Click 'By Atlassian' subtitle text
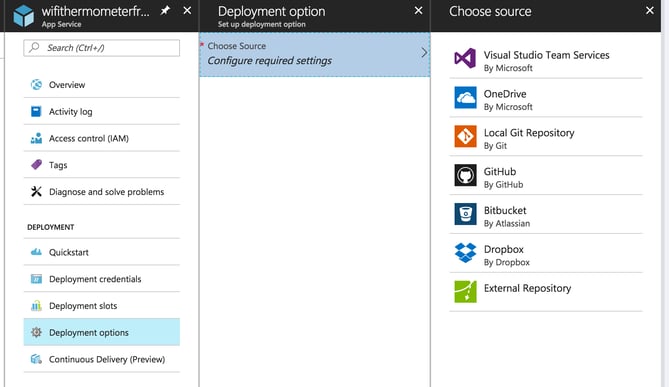 (x=506, y=223)
